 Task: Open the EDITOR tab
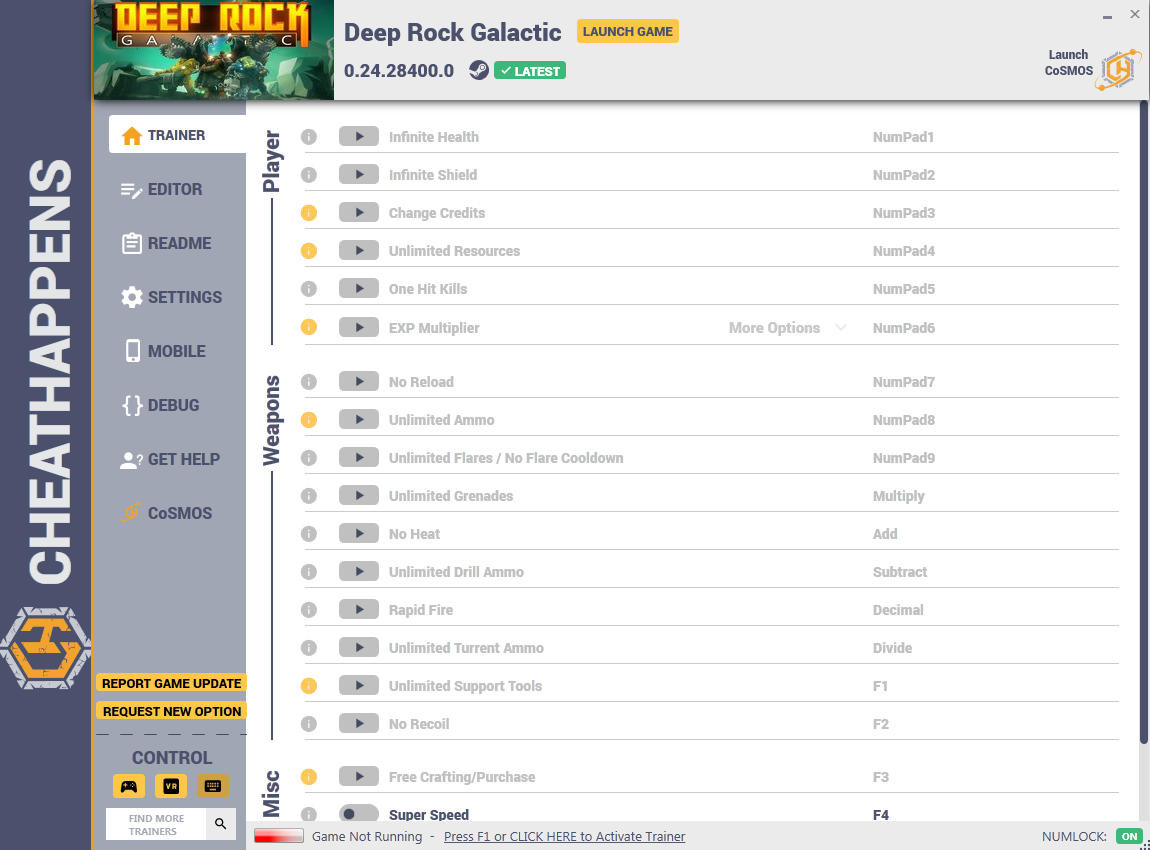177,189
